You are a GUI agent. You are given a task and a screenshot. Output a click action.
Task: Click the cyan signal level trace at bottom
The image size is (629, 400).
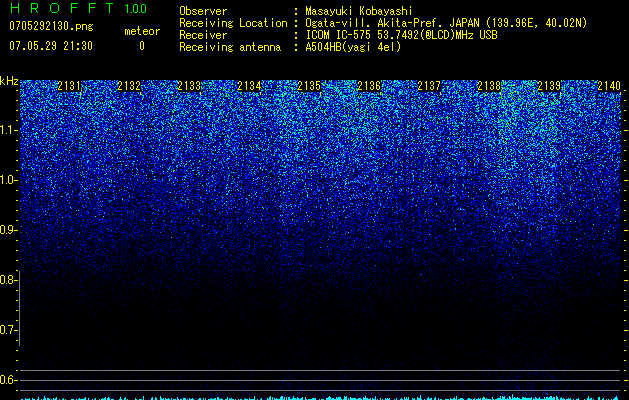click(321, 398)
